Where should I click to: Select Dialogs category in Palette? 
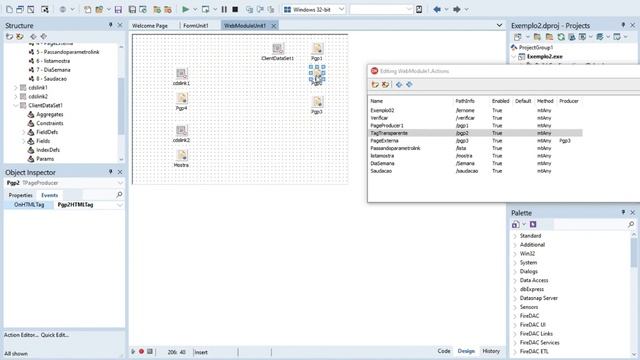[x=529, y=271]
